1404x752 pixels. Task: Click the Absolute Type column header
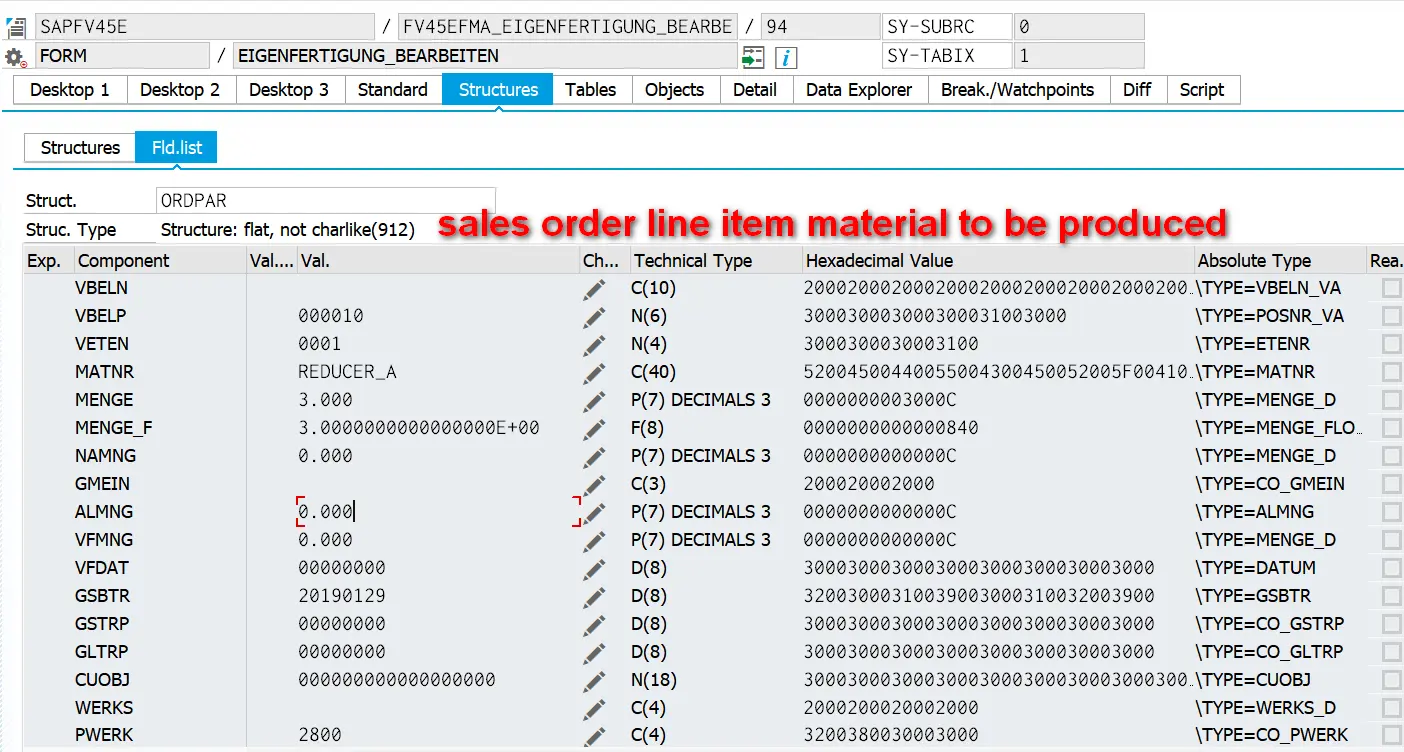pos(1280,261)
